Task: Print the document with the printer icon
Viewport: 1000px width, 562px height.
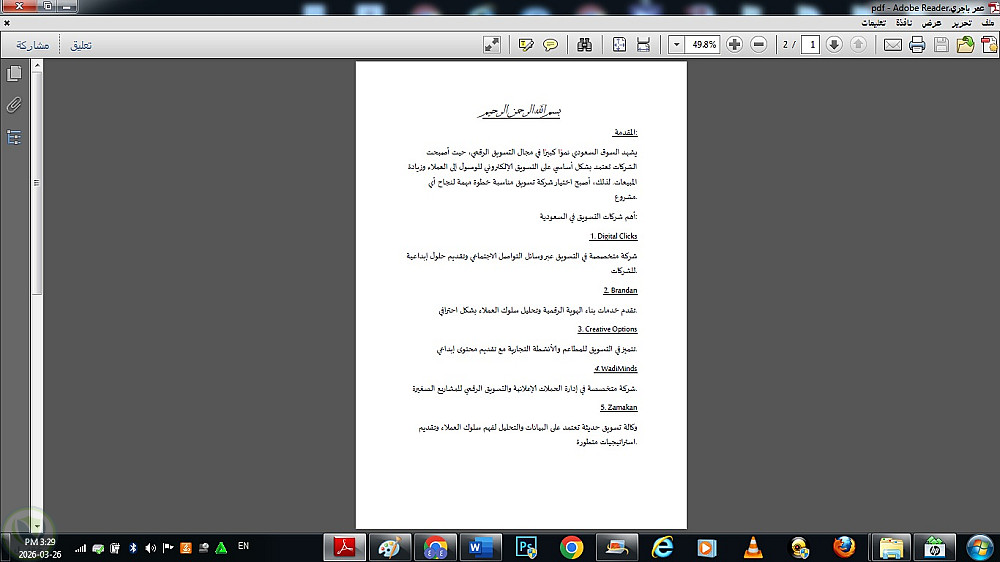Action: point(917,45)
